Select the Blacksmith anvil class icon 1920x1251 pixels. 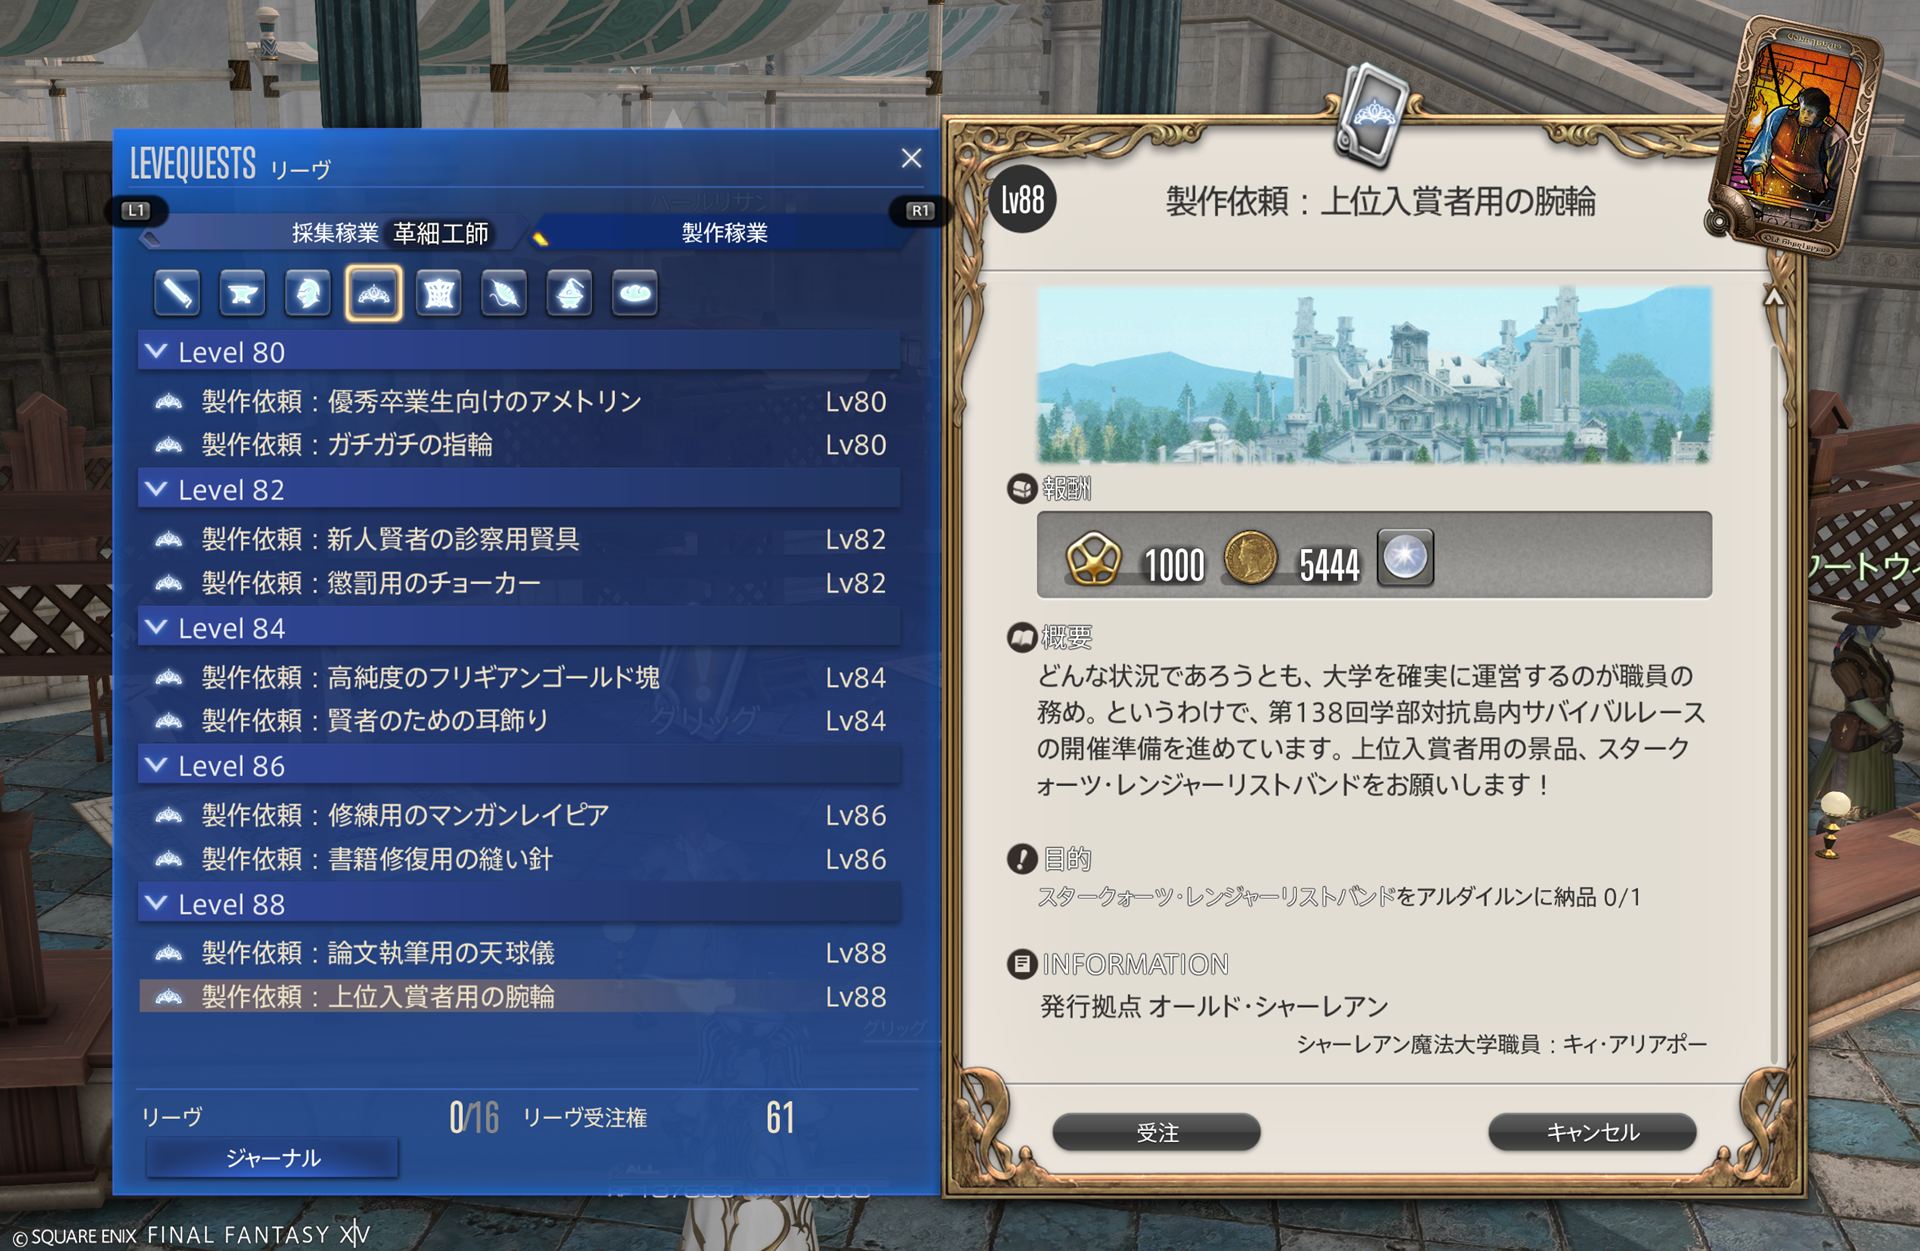(242, 294)
